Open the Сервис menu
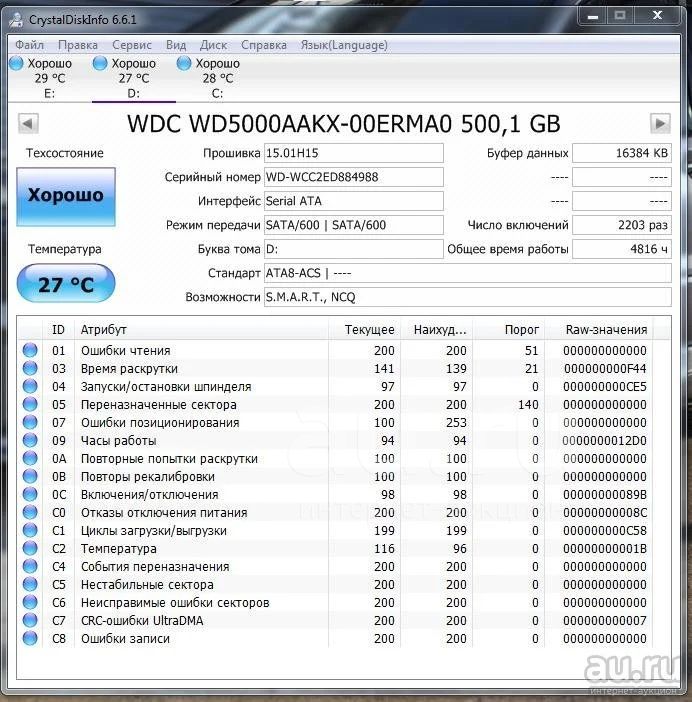This screenshot has width=692, height=702. click(x=132, y=45)
